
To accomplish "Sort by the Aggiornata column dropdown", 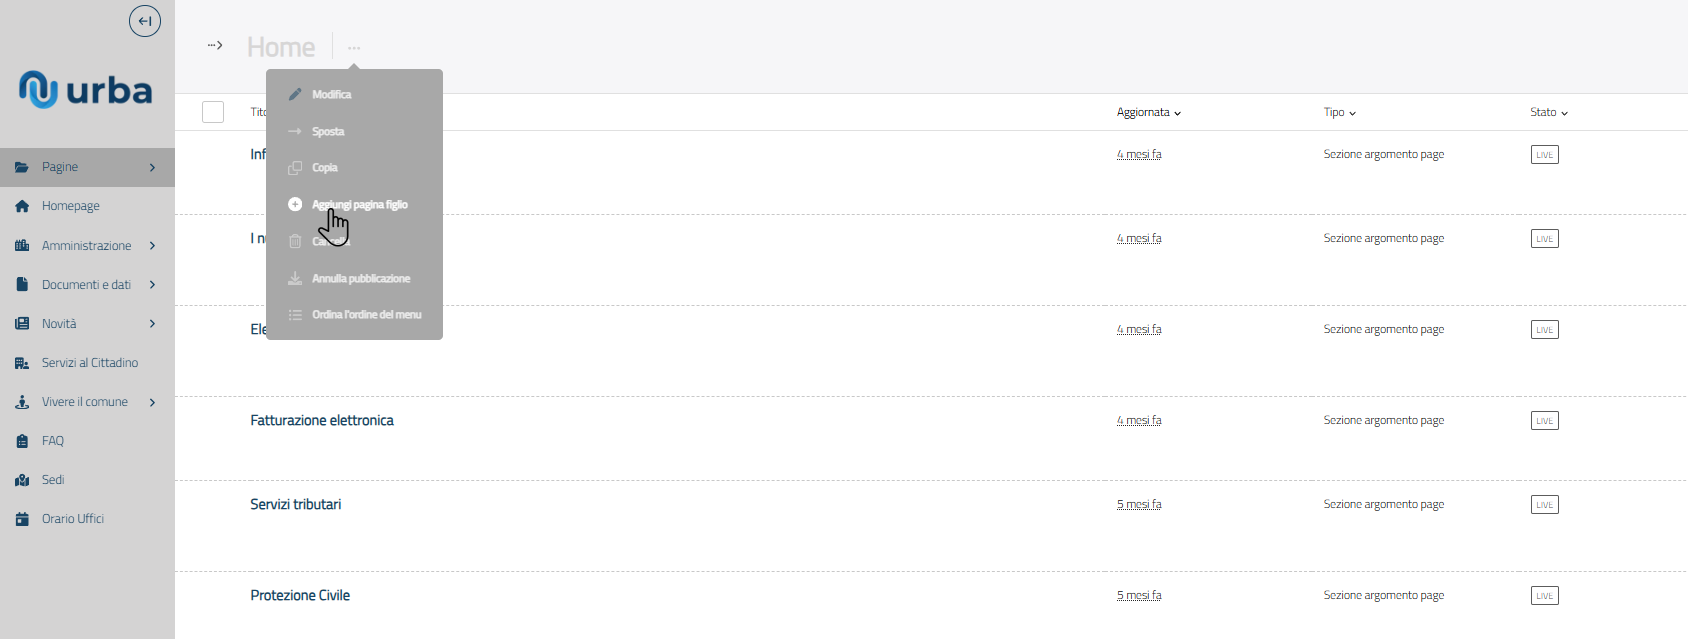I will [x=1149, y=113].
